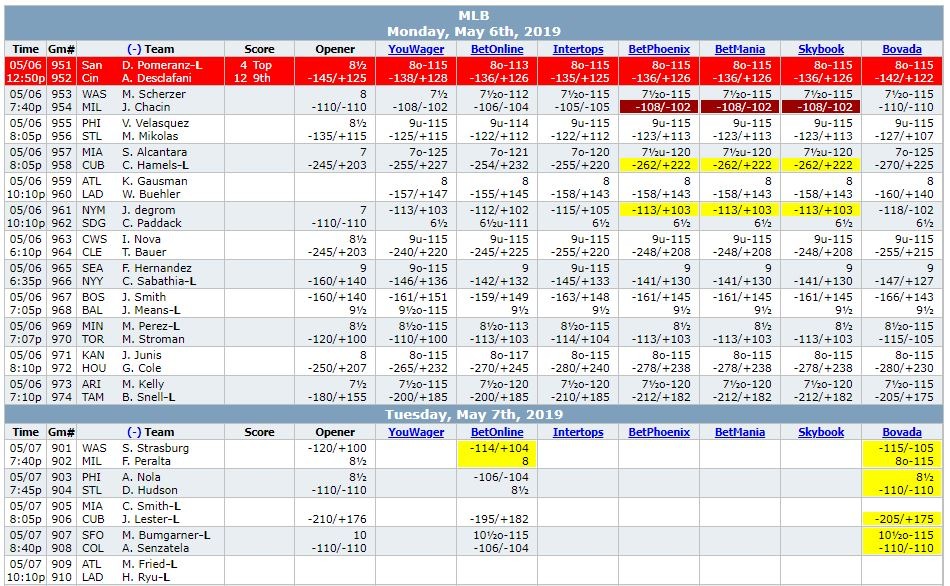Select pitcher 'A. Desclafani' in the red row
The height and width of the screenshot is (586, 950).
[156, 78]
